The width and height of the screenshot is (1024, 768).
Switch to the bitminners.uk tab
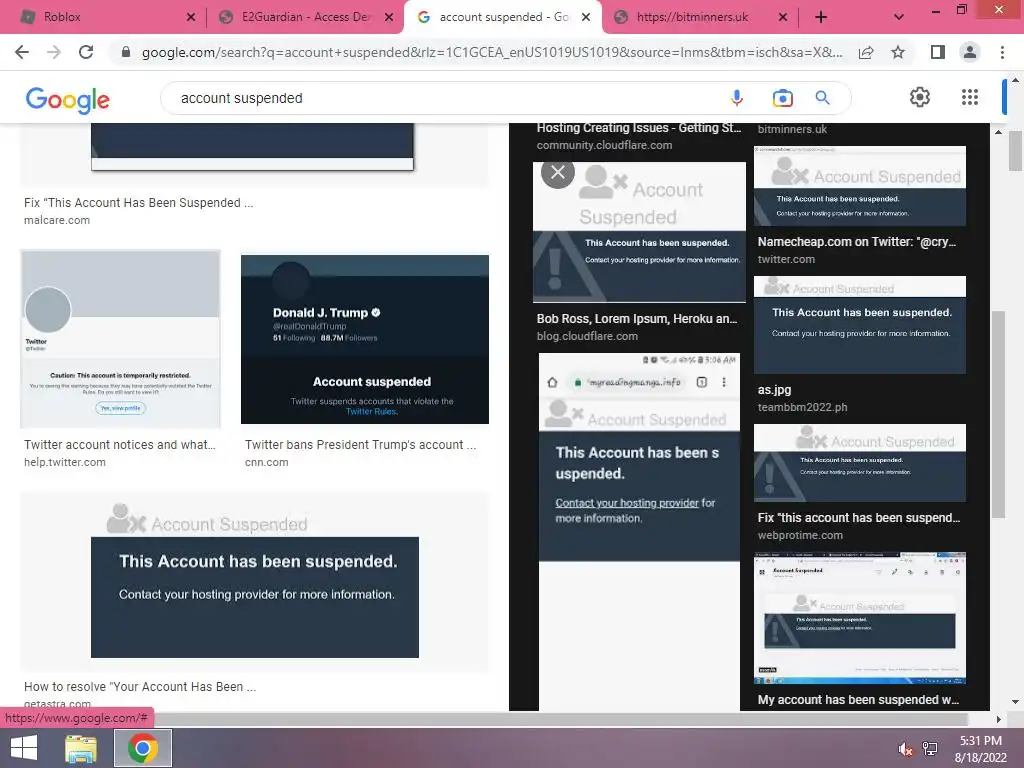click(x=697, y=17)
